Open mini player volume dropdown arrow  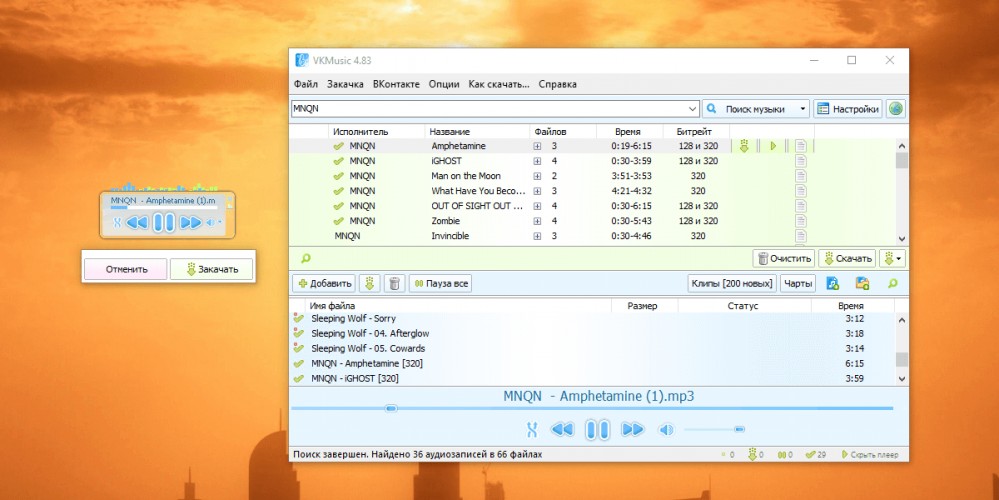[x=220, y=222]
